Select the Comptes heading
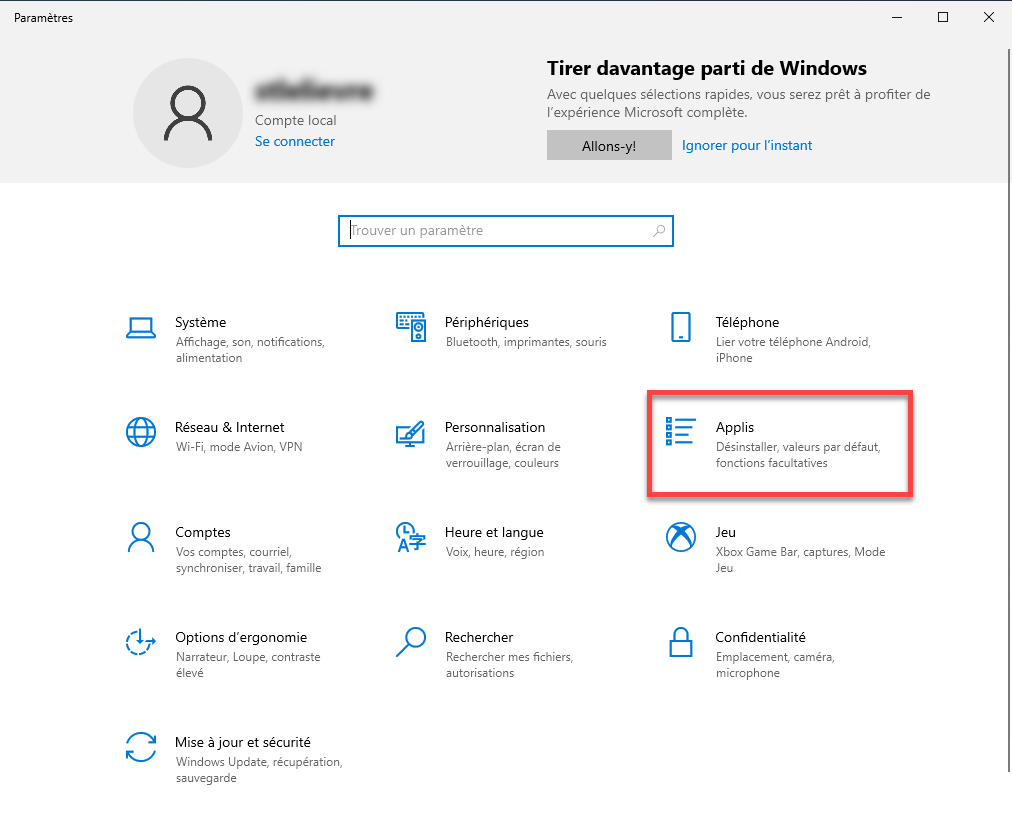The height and width of the screenshot is (830, 1012). click(203, 532)
